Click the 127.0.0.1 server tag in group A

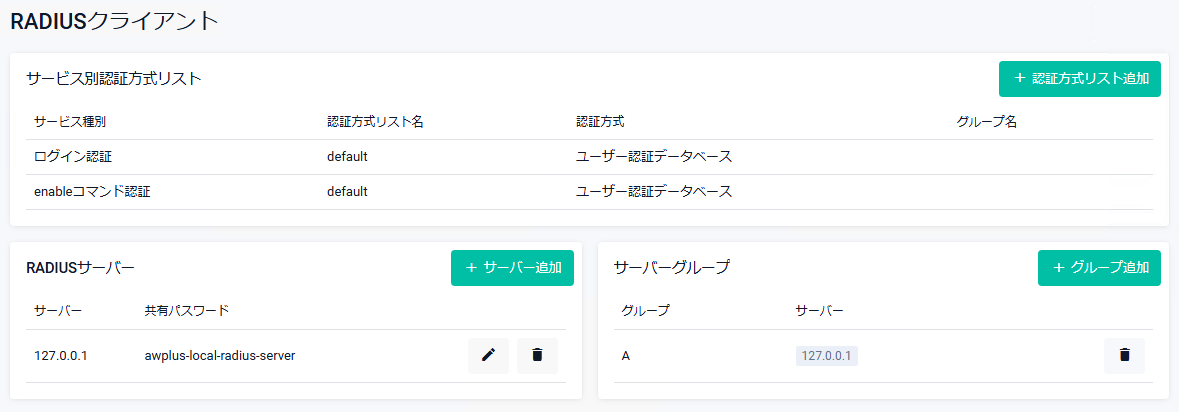pyautogui.click(x=827, y=355)
